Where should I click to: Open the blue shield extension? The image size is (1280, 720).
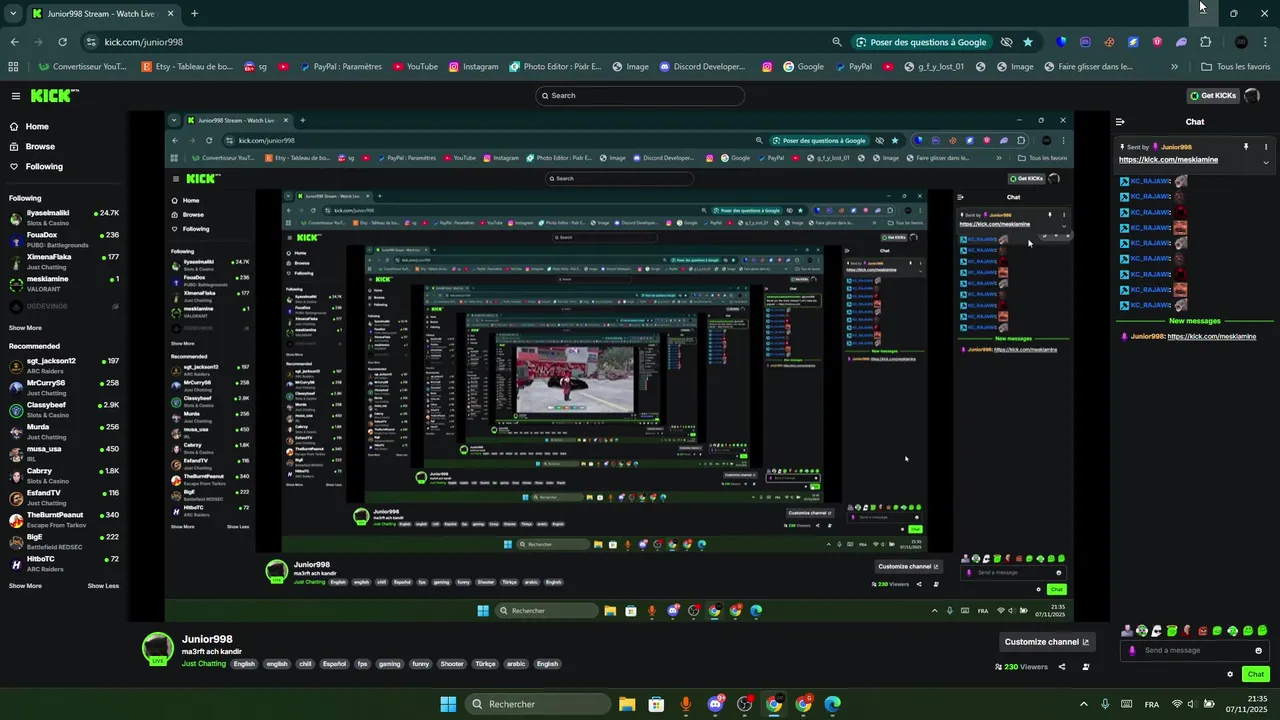point(1061,42)
